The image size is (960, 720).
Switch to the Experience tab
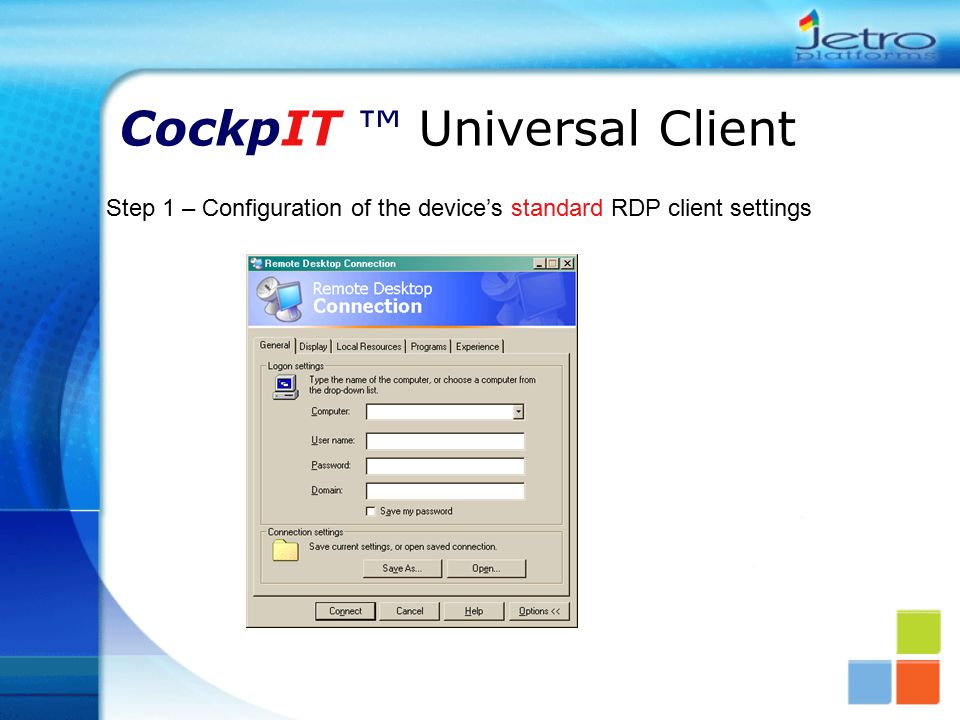coord(478,347)
